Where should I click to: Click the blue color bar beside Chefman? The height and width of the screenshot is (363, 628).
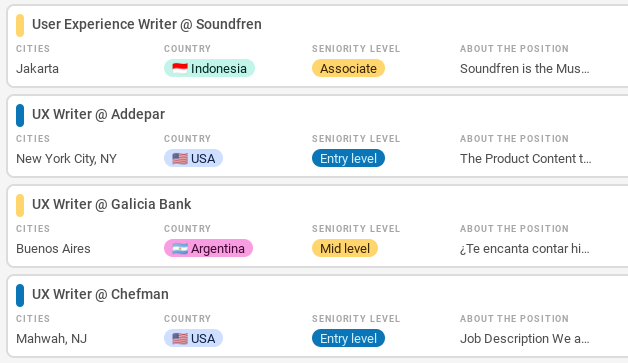click(20, 295)
